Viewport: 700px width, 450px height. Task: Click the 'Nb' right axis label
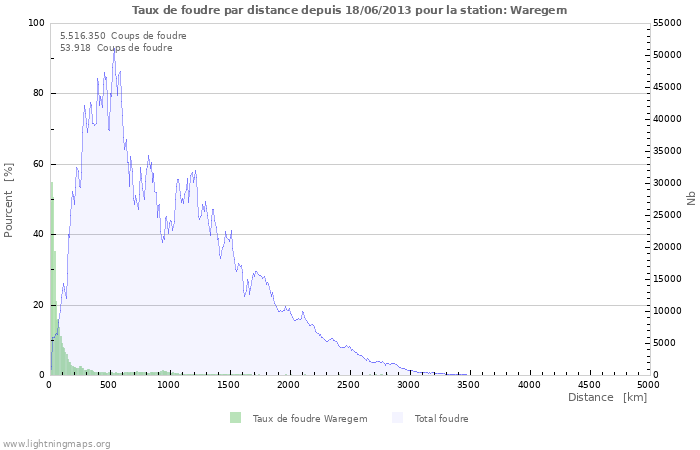tap(691, 198)
